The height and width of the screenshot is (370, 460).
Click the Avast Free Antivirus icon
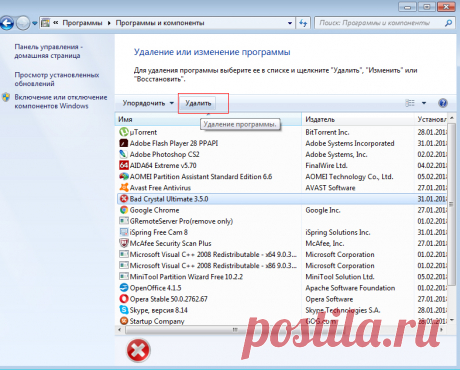pyautogui.click(x=124, y=188)
